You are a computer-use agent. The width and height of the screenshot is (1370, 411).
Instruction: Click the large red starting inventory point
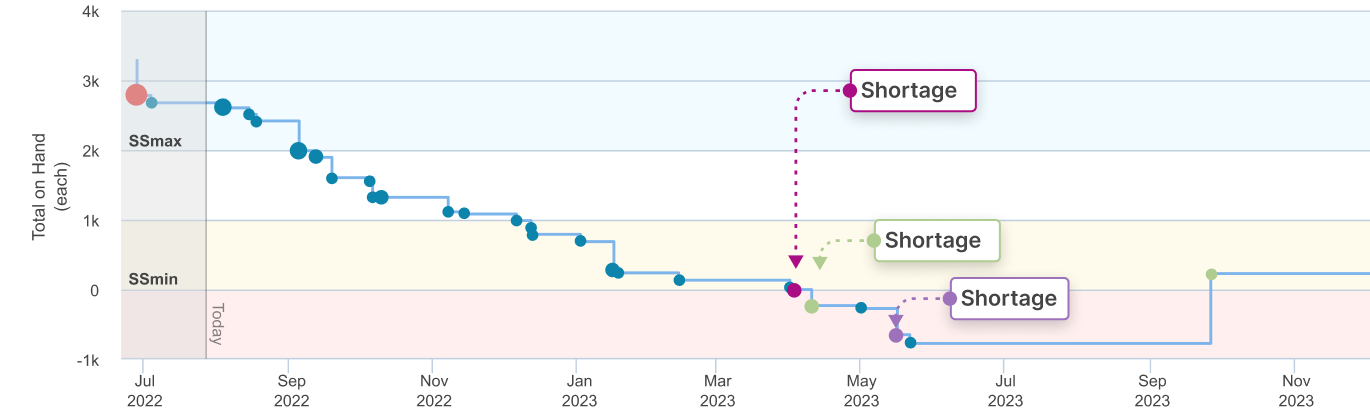pyautogui.click(x=137, y=95)
